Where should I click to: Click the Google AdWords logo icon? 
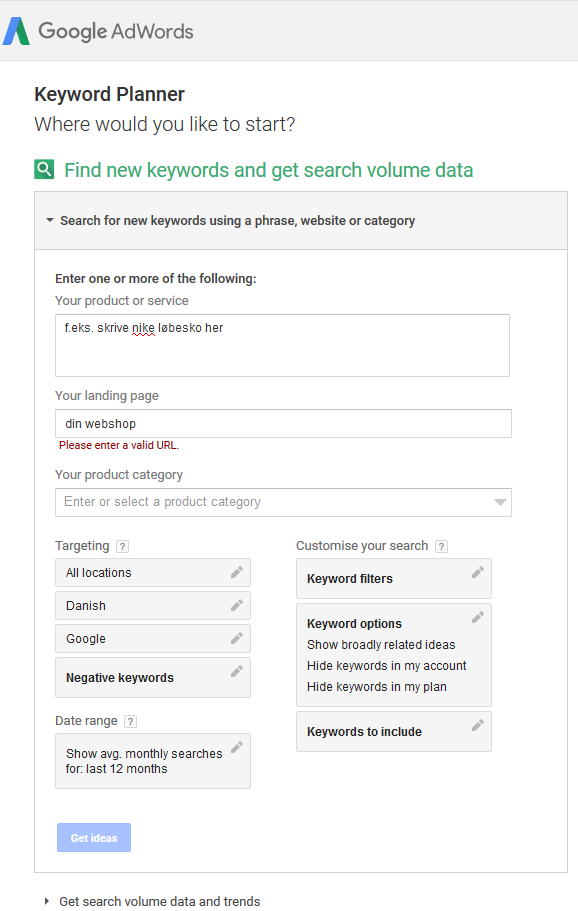16,31
